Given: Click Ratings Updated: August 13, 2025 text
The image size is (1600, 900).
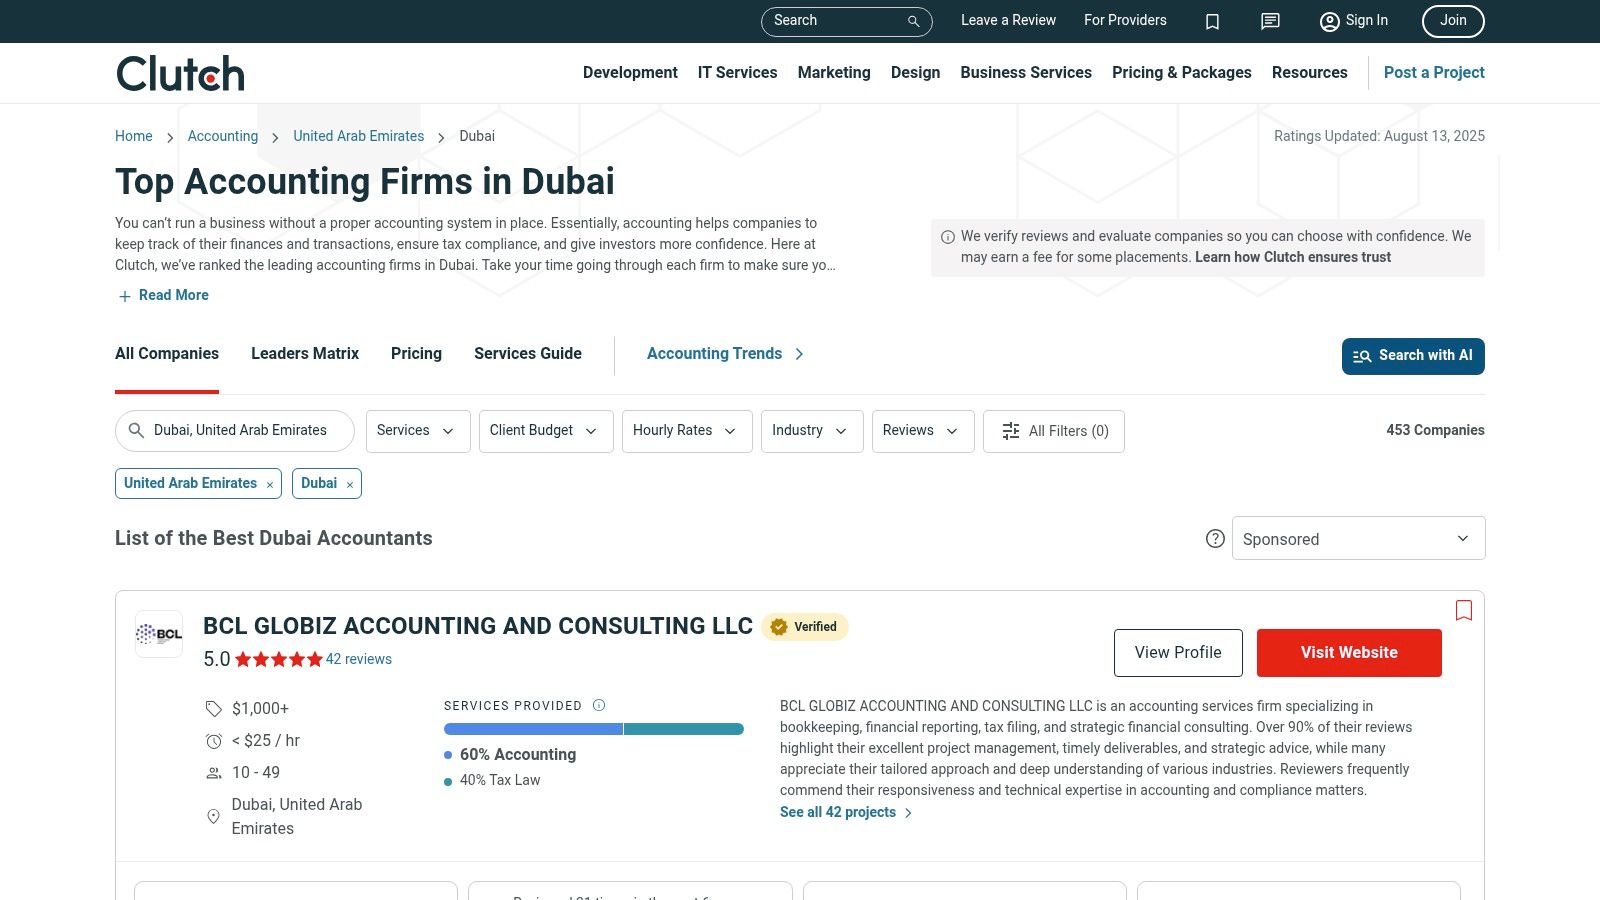Looking at the screenshot, I should point(1379,136).
